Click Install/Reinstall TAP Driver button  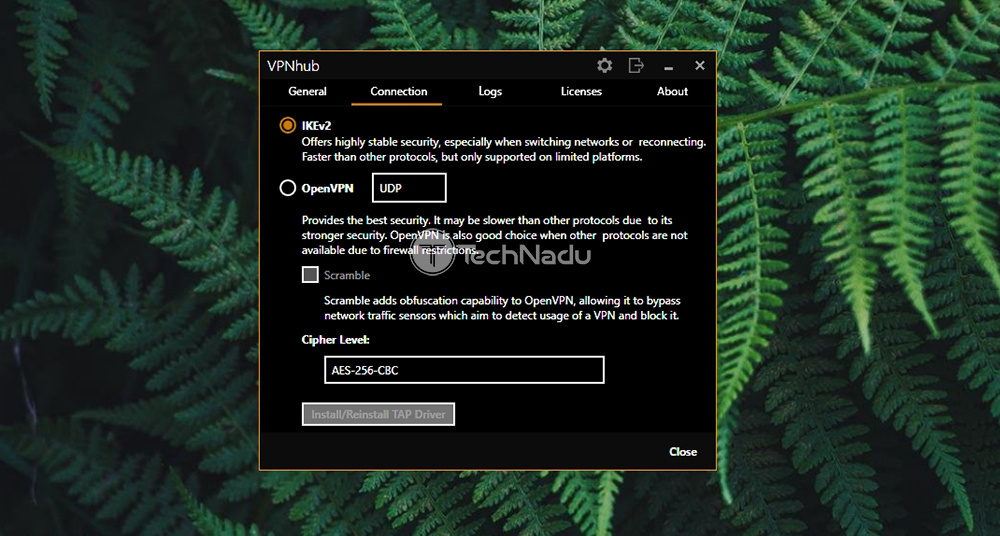point(378,414)
